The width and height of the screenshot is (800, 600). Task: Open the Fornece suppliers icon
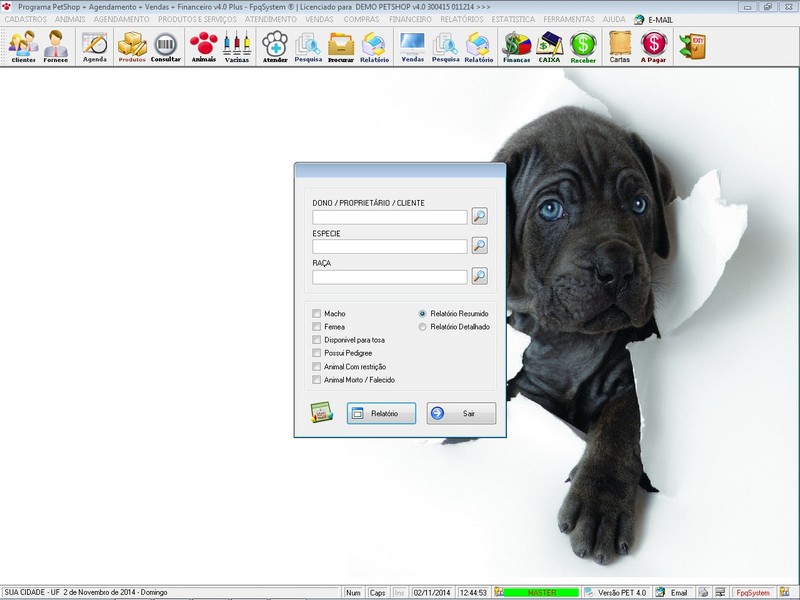point(56,46)
